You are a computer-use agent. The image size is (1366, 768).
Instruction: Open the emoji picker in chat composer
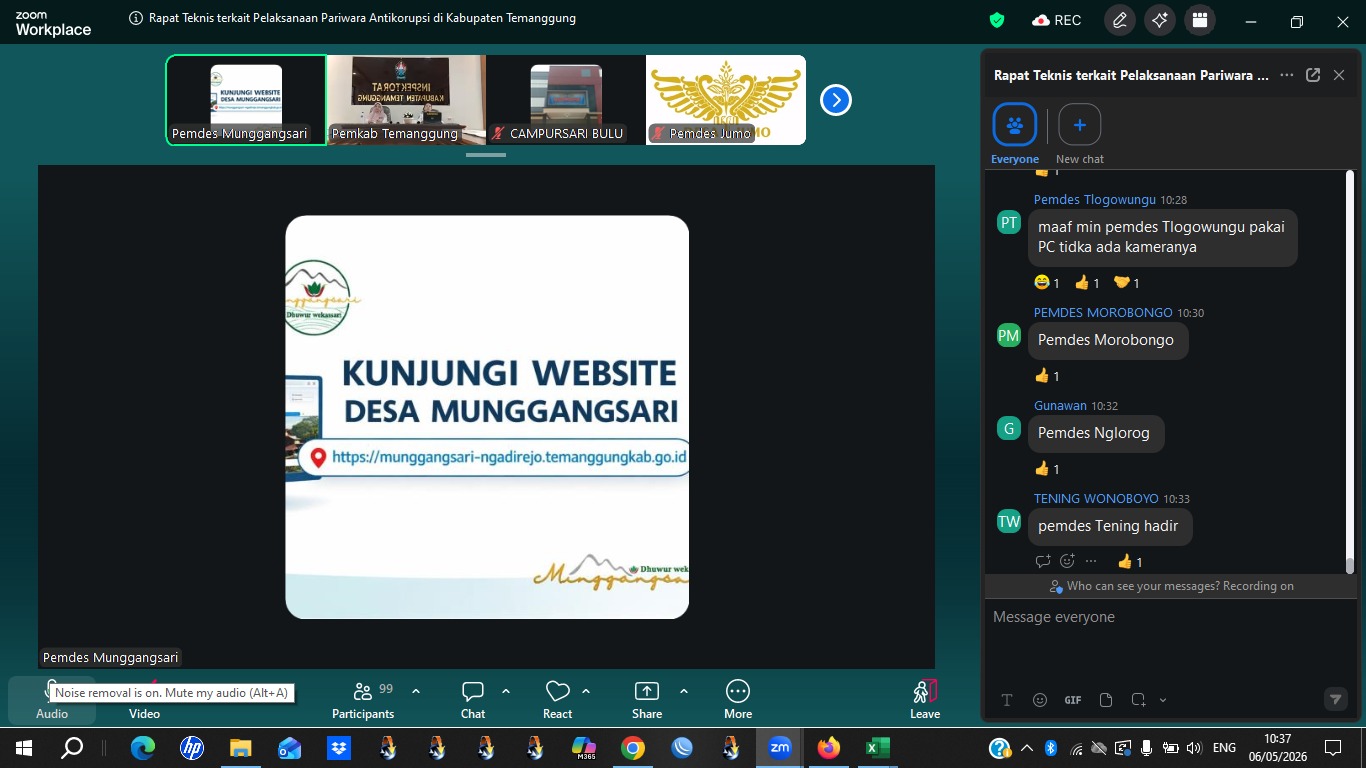1040,700
